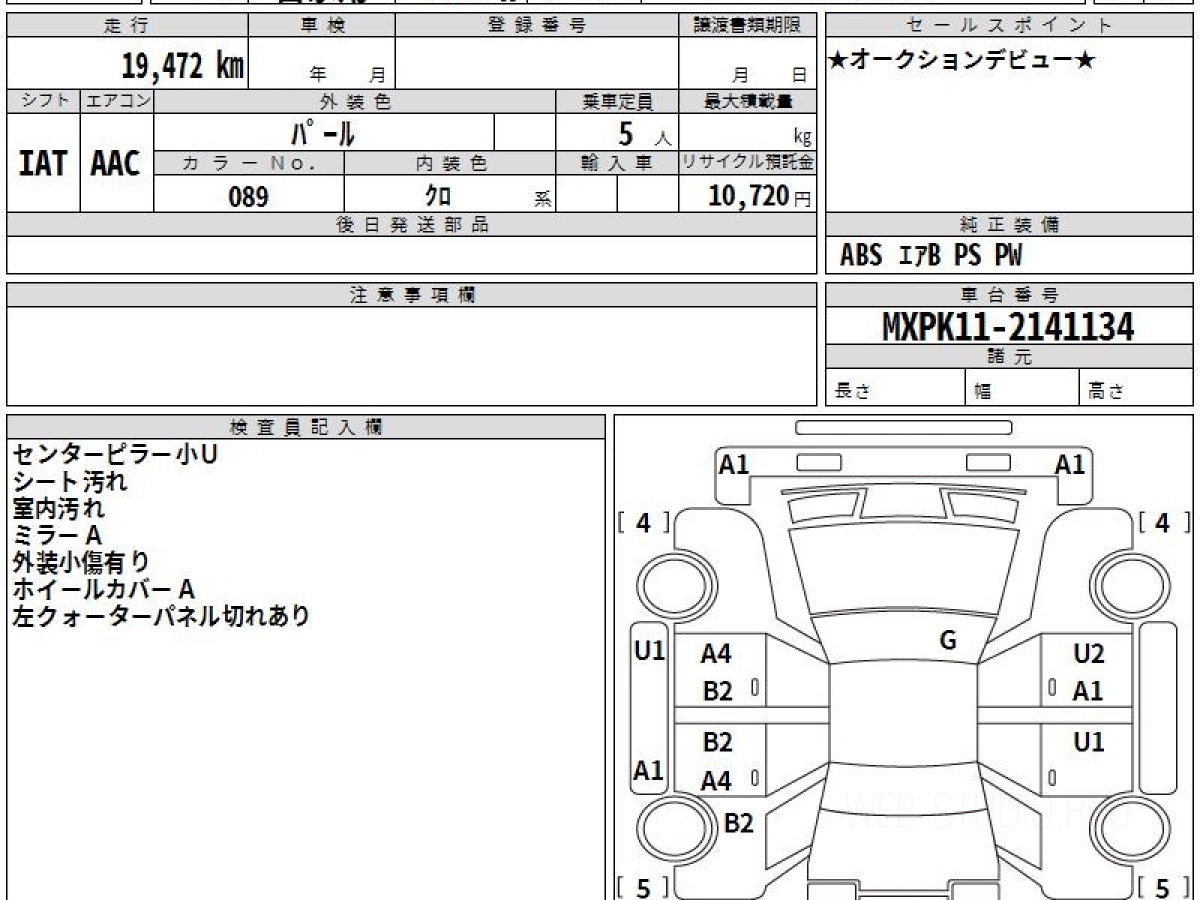Select the 幅 dimension label
Screen dimensions: 1200x900
click(984, 392)
